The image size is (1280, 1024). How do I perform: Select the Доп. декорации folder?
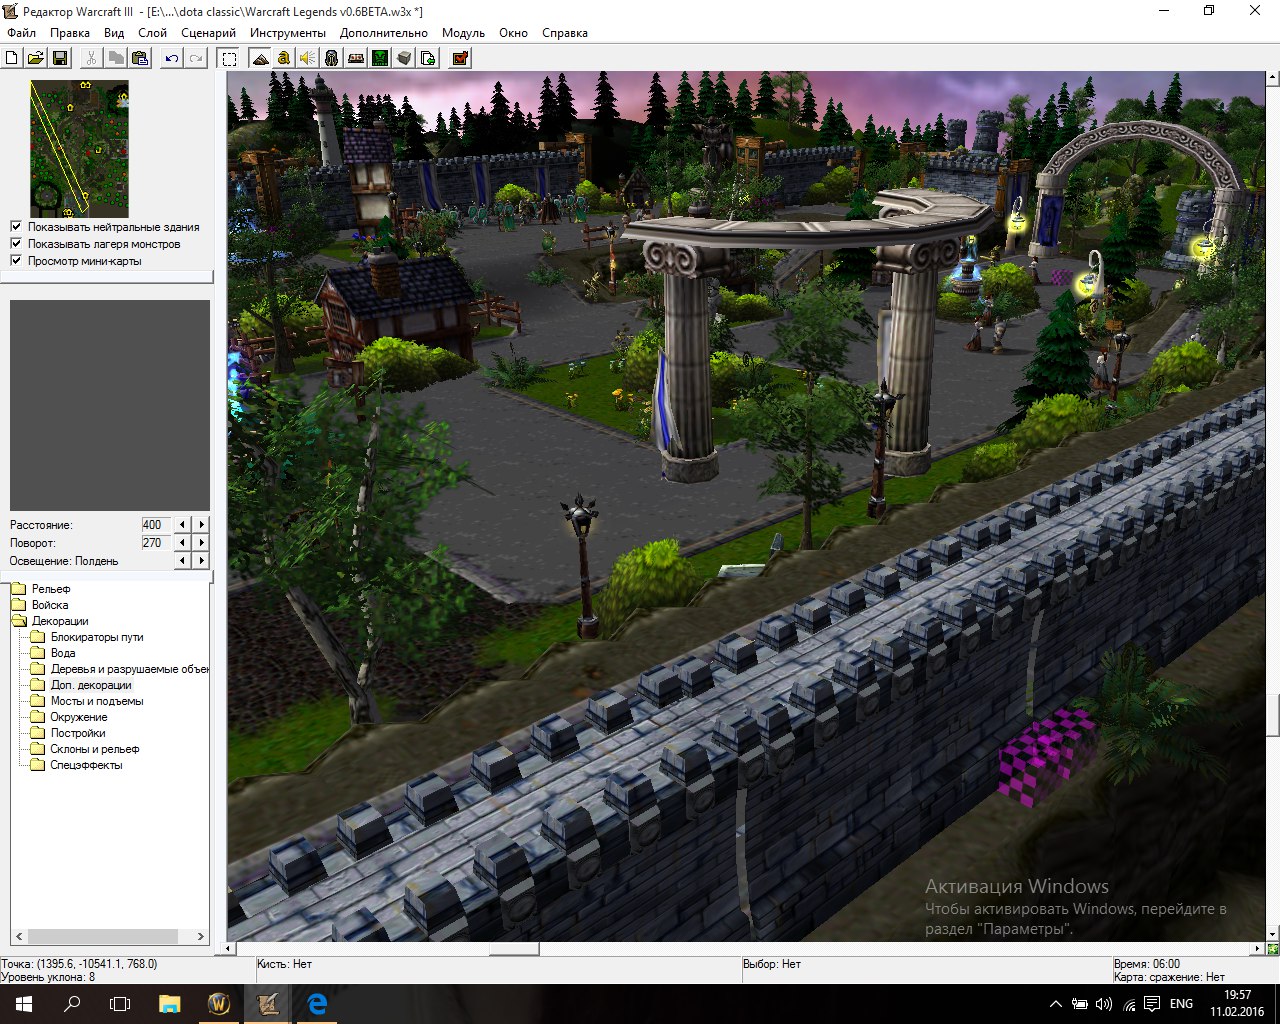coord(81,685)
